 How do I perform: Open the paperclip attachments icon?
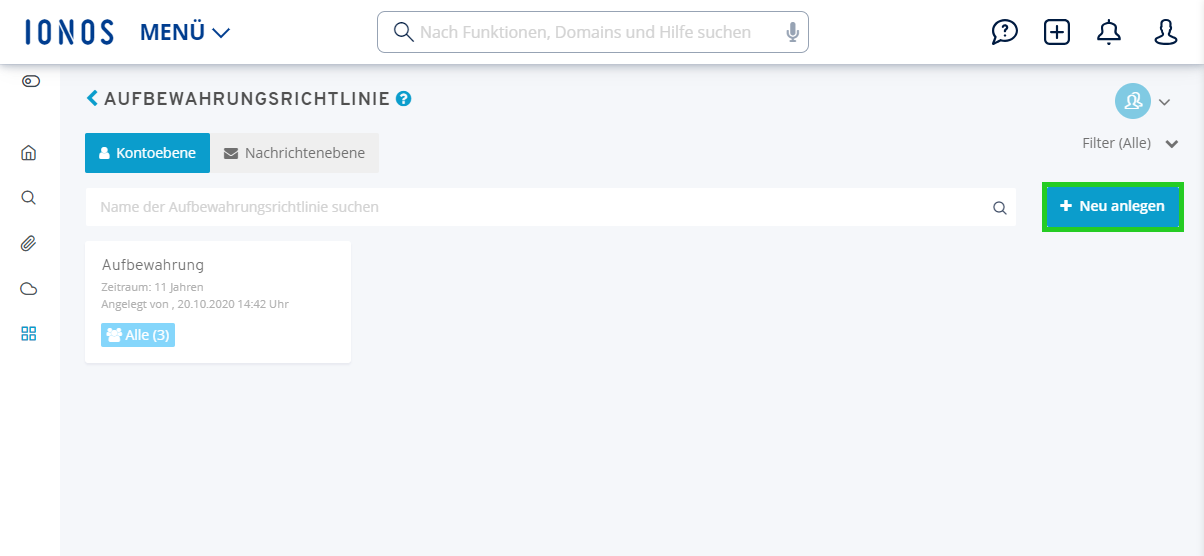point(29,243)
